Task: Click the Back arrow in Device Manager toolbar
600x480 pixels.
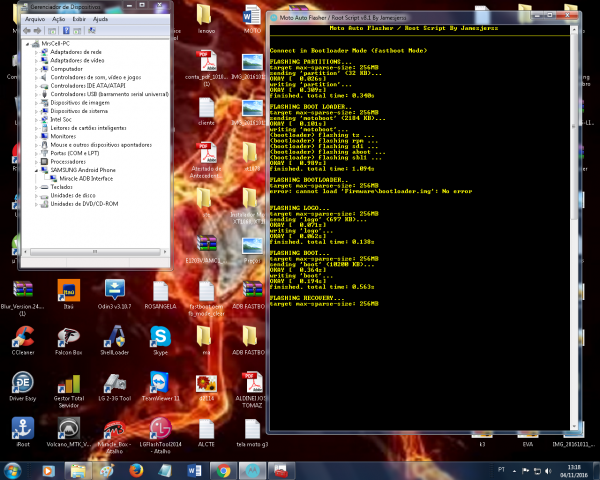Action: click(x=27, y=31)
